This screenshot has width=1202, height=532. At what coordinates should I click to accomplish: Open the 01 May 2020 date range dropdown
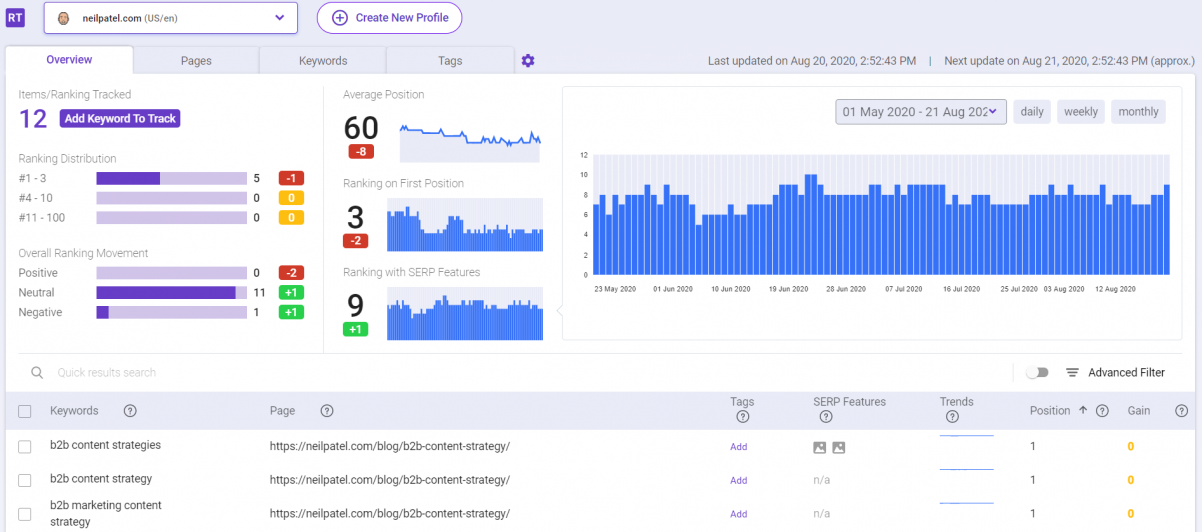(921, 112)
